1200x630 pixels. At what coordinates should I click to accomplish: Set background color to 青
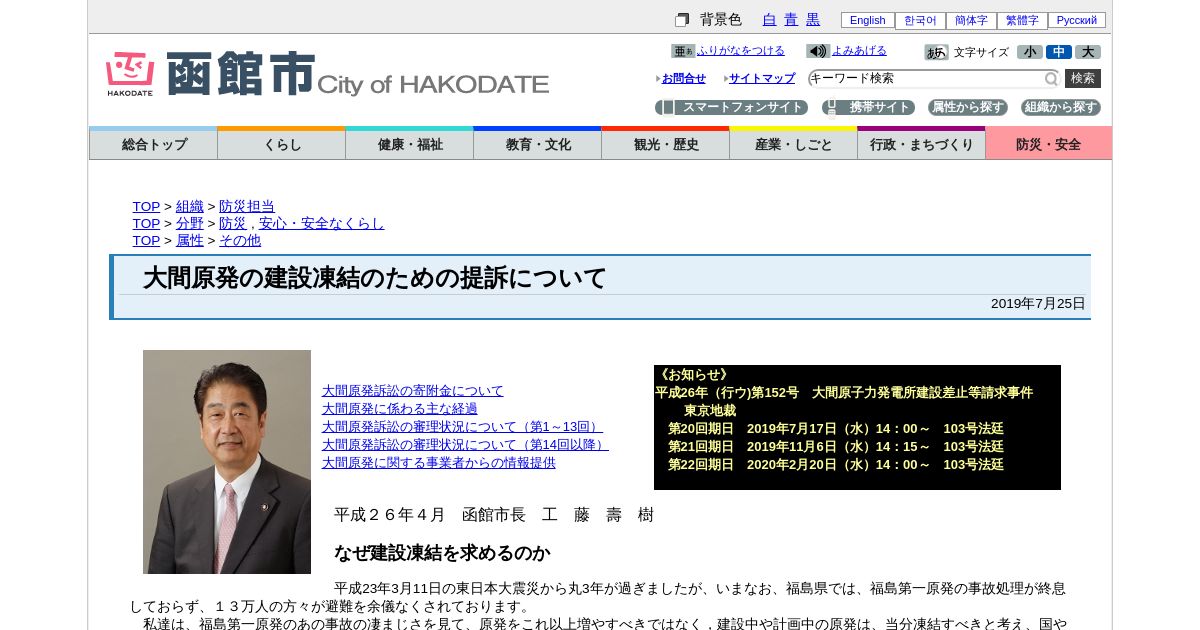(x=791, y=20)
